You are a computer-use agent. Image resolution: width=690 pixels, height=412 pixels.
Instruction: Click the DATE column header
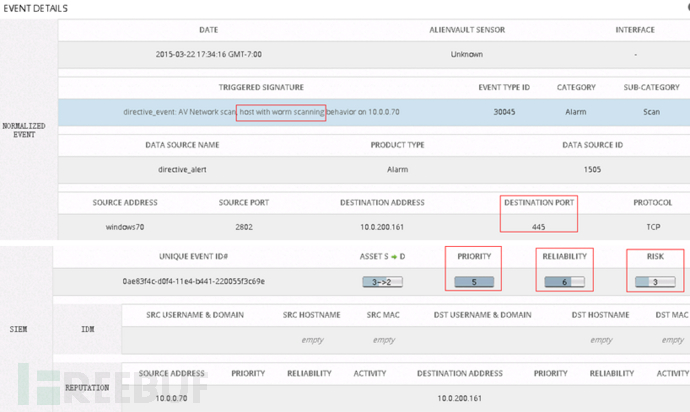pyautogui.click(x=209, y=30)
